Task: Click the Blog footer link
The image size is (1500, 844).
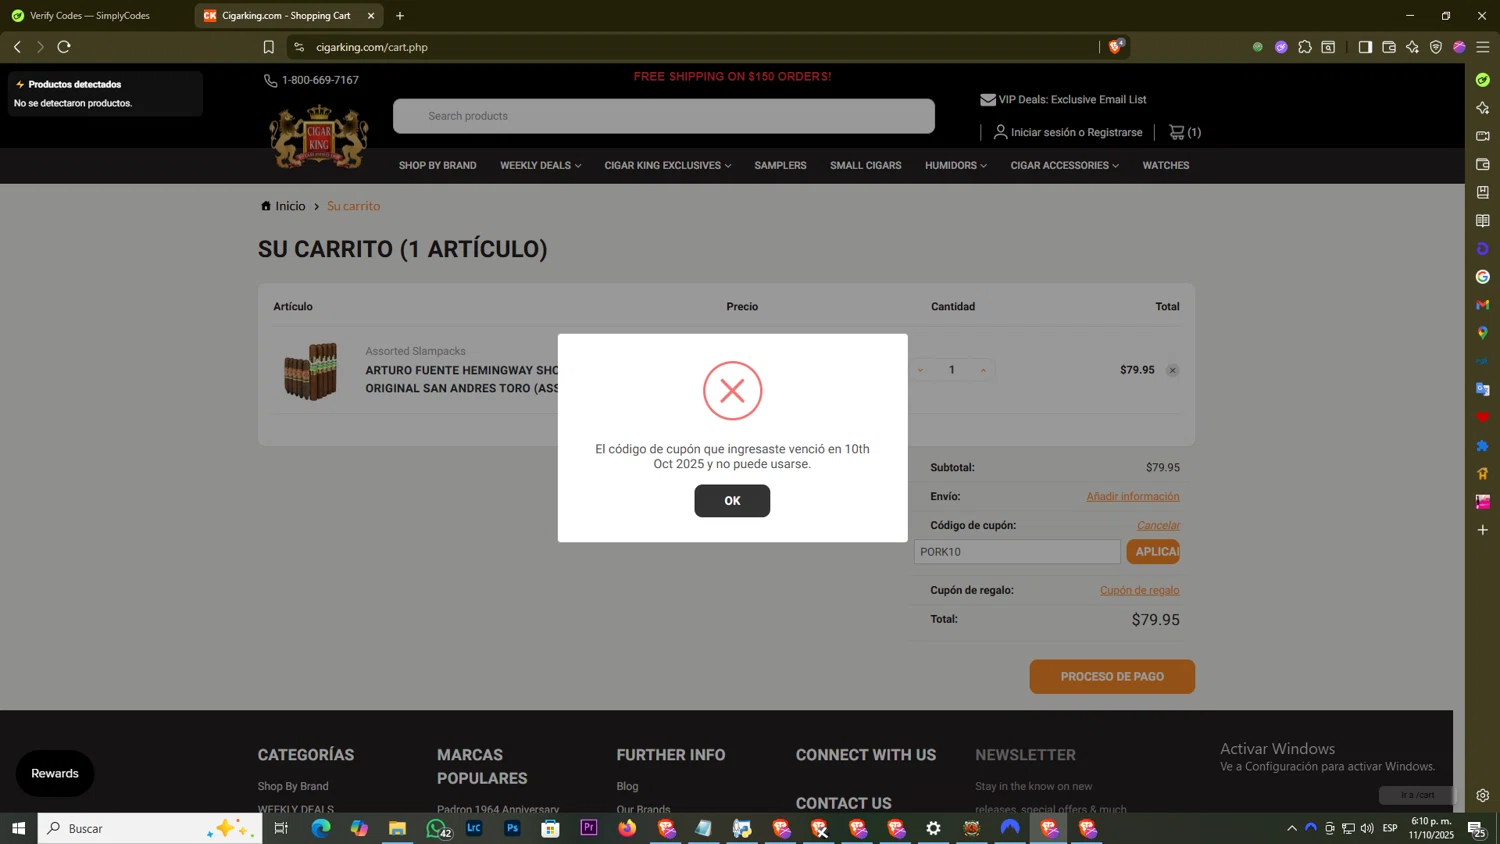Action: pos(627,787)
